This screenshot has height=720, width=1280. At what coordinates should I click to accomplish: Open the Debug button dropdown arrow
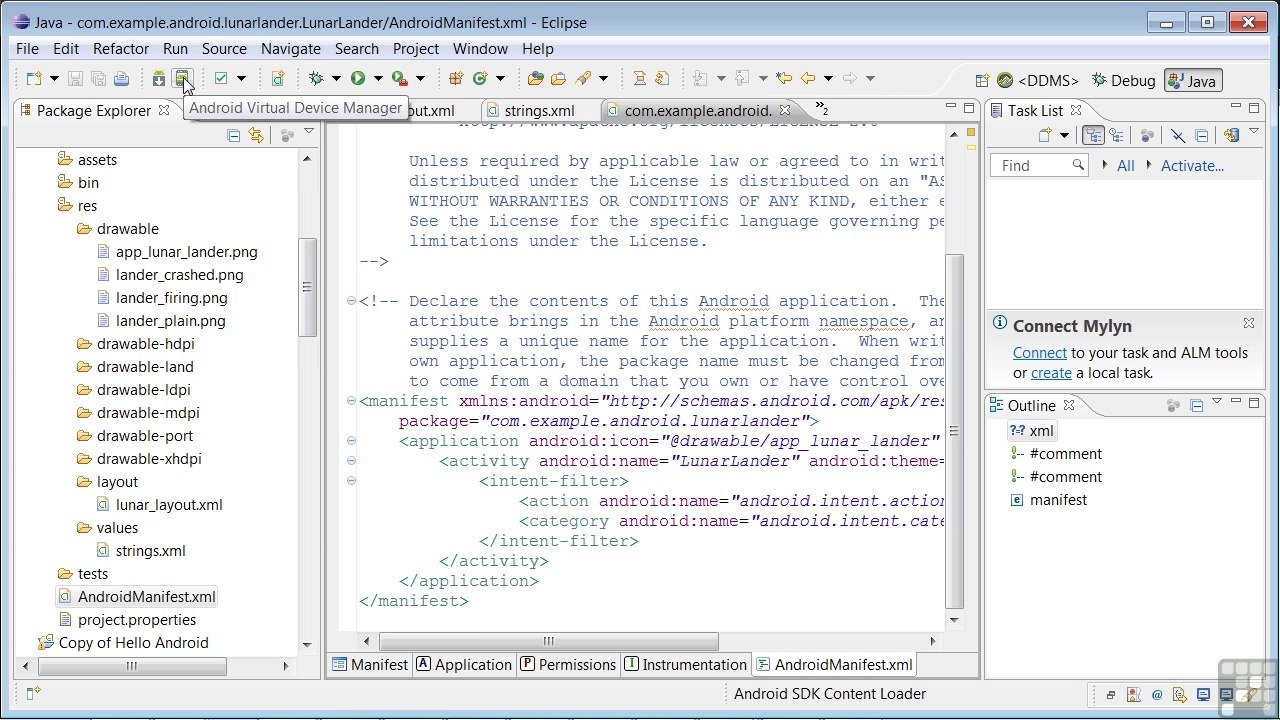[336, 79]
